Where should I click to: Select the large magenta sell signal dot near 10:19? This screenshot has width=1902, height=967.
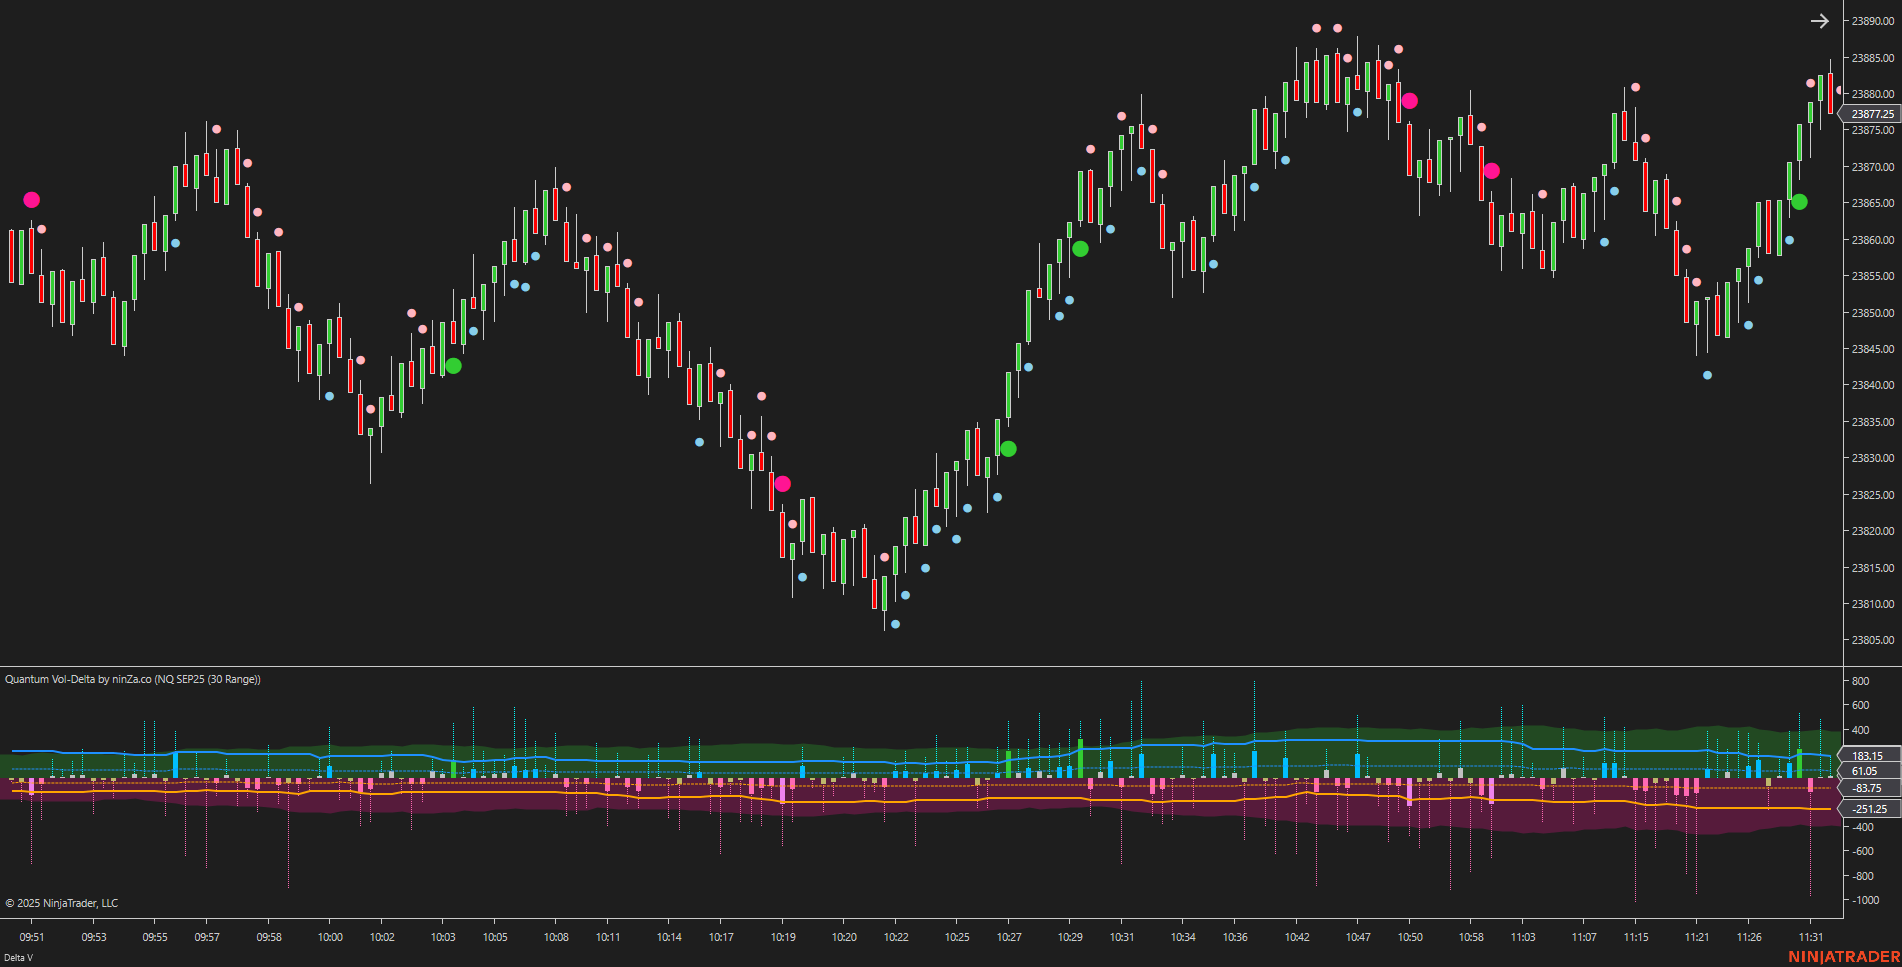click(784, 483)
